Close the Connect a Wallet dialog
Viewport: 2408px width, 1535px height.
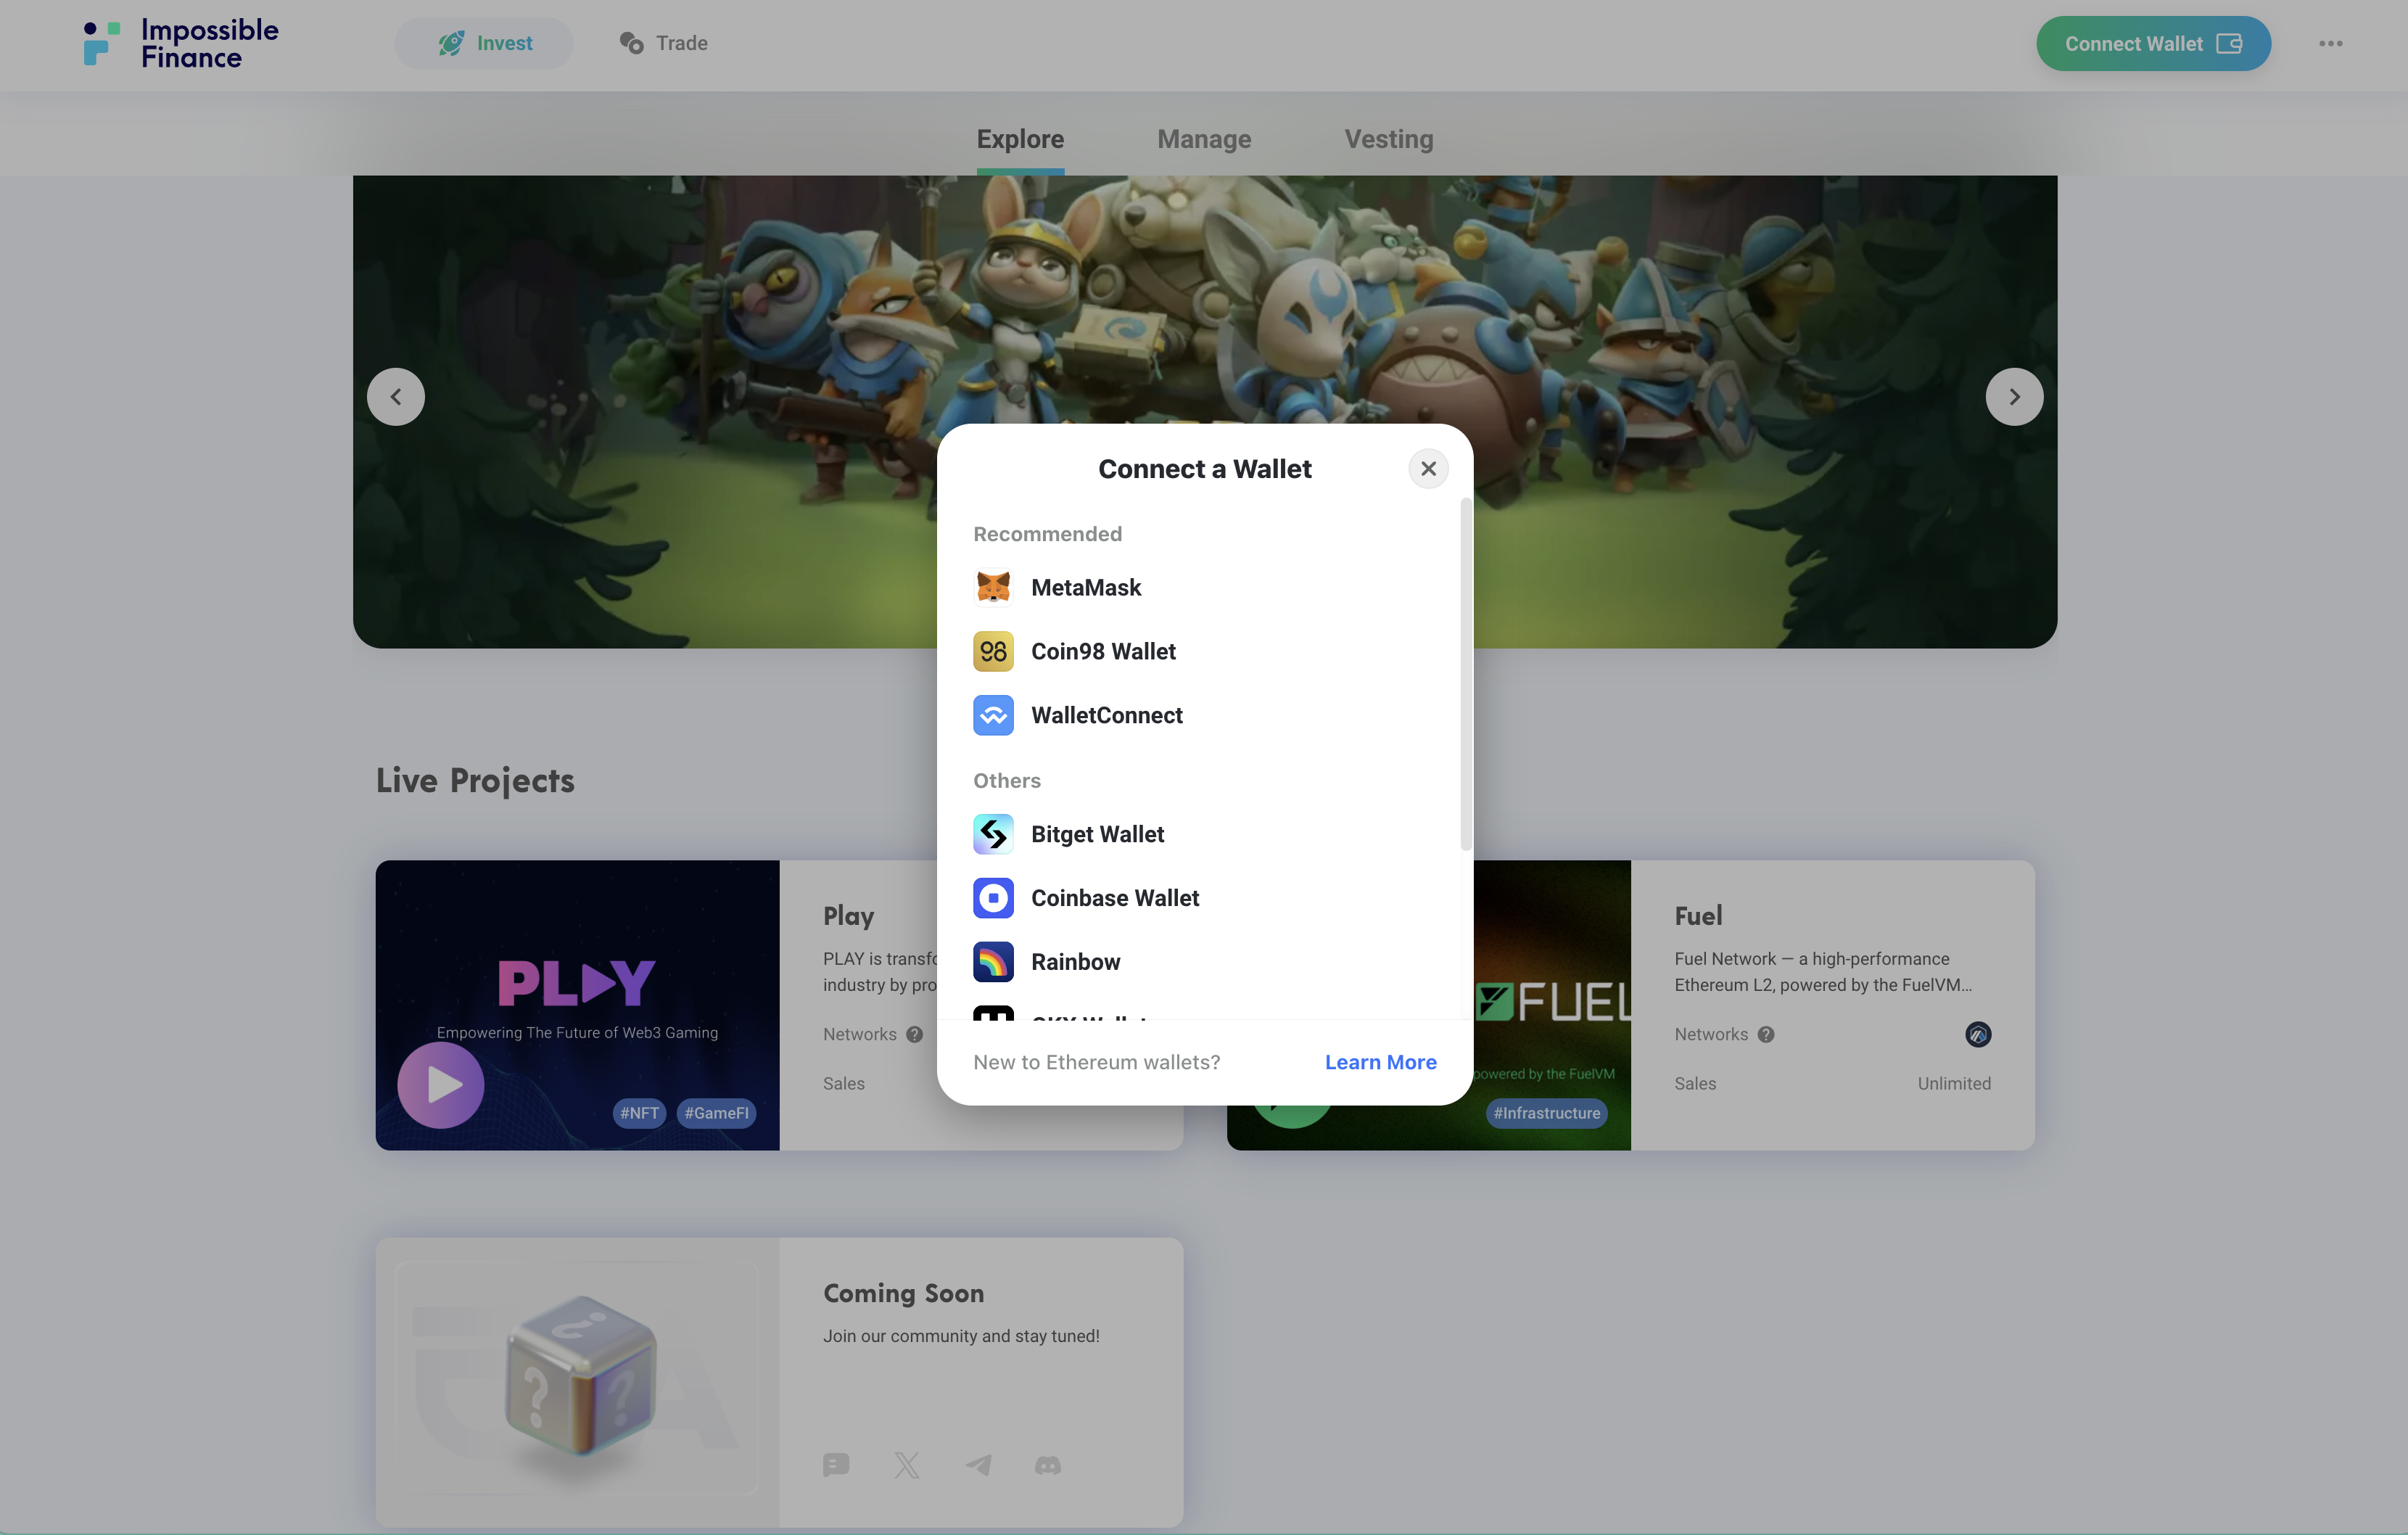pos(1428,468)
